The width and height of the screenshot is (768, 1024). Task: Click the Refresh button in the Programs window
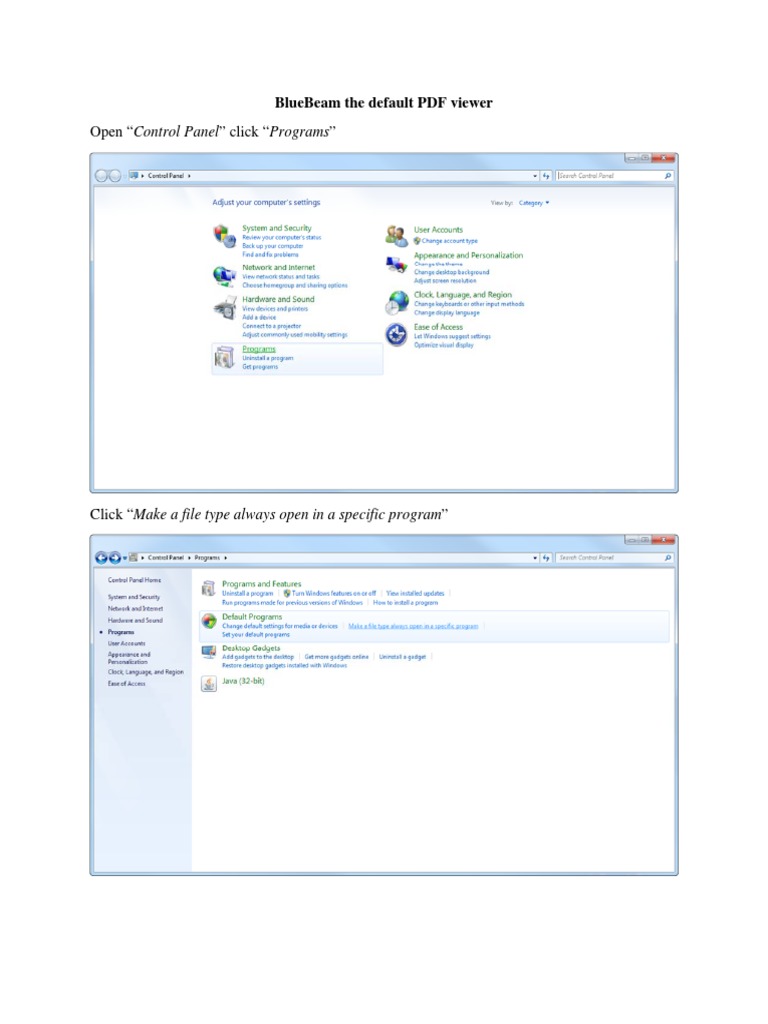tap(547, 558)
